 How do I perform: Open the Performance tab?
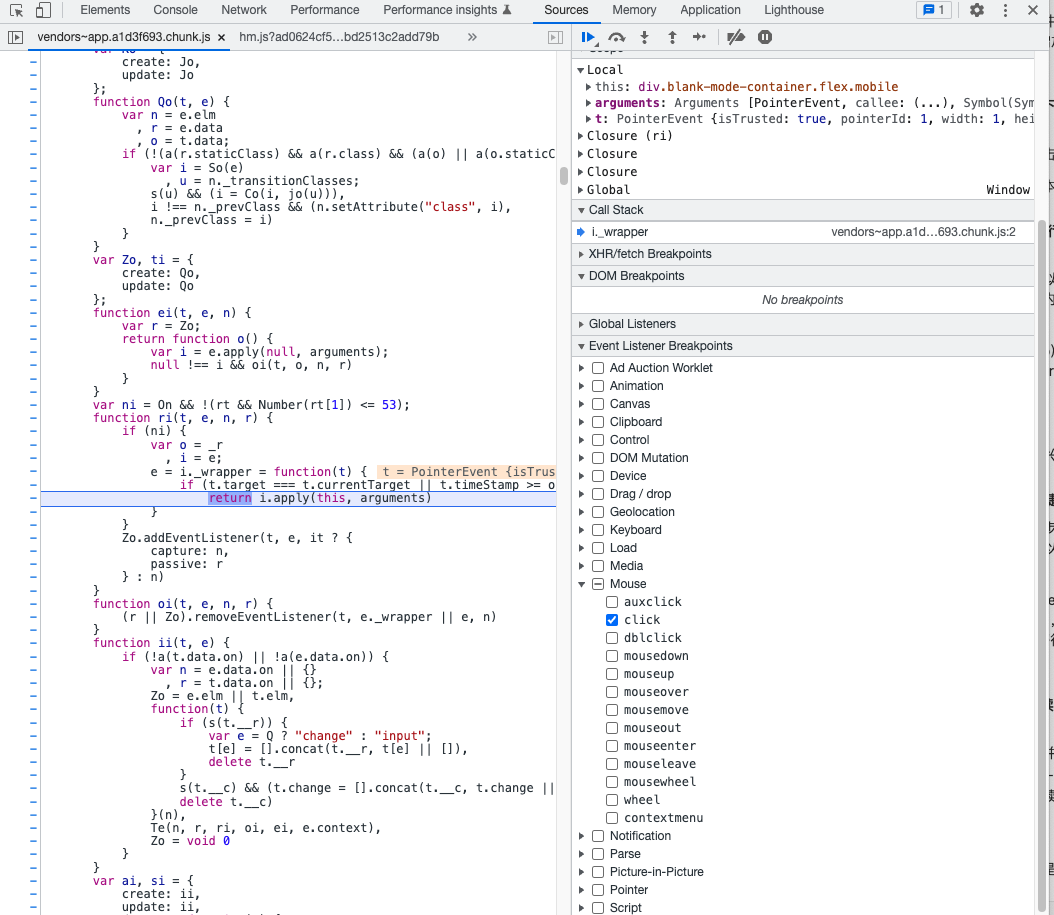[x=325, y=10]
